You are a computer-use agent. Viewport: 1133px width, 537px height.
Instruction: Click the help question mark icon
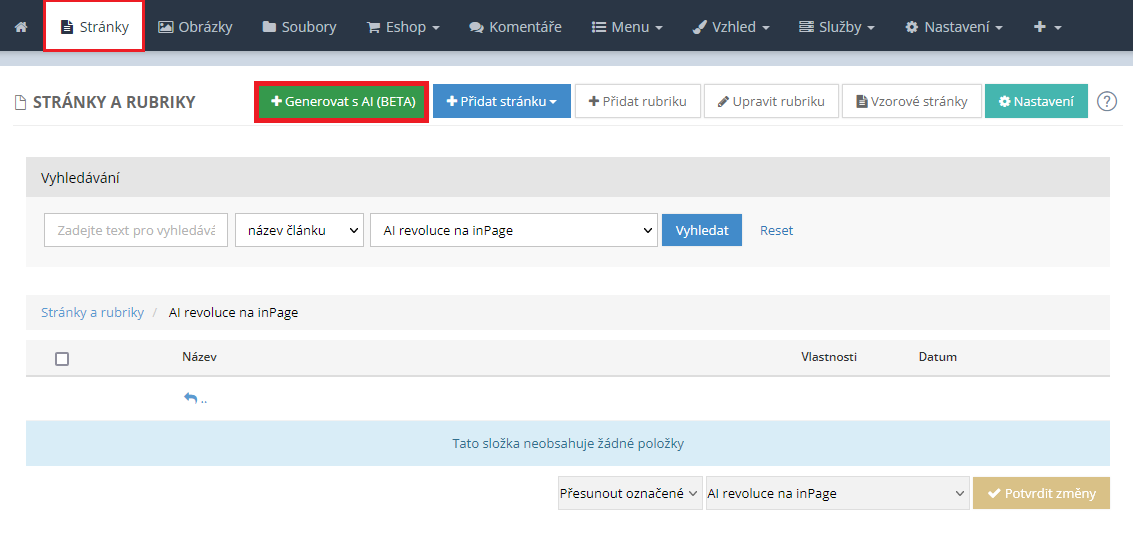[1106, 101]
